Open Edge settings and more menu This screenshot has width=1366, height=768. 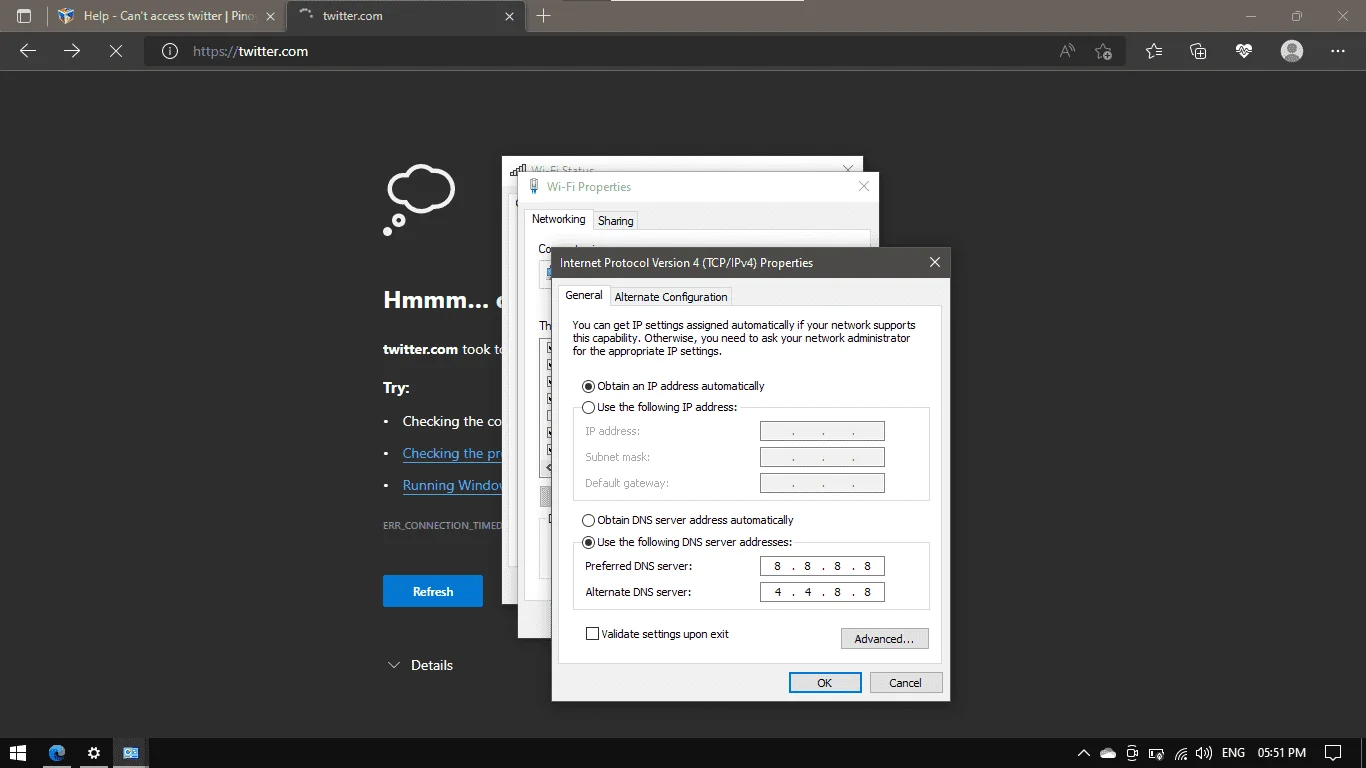pos(1338,51)
